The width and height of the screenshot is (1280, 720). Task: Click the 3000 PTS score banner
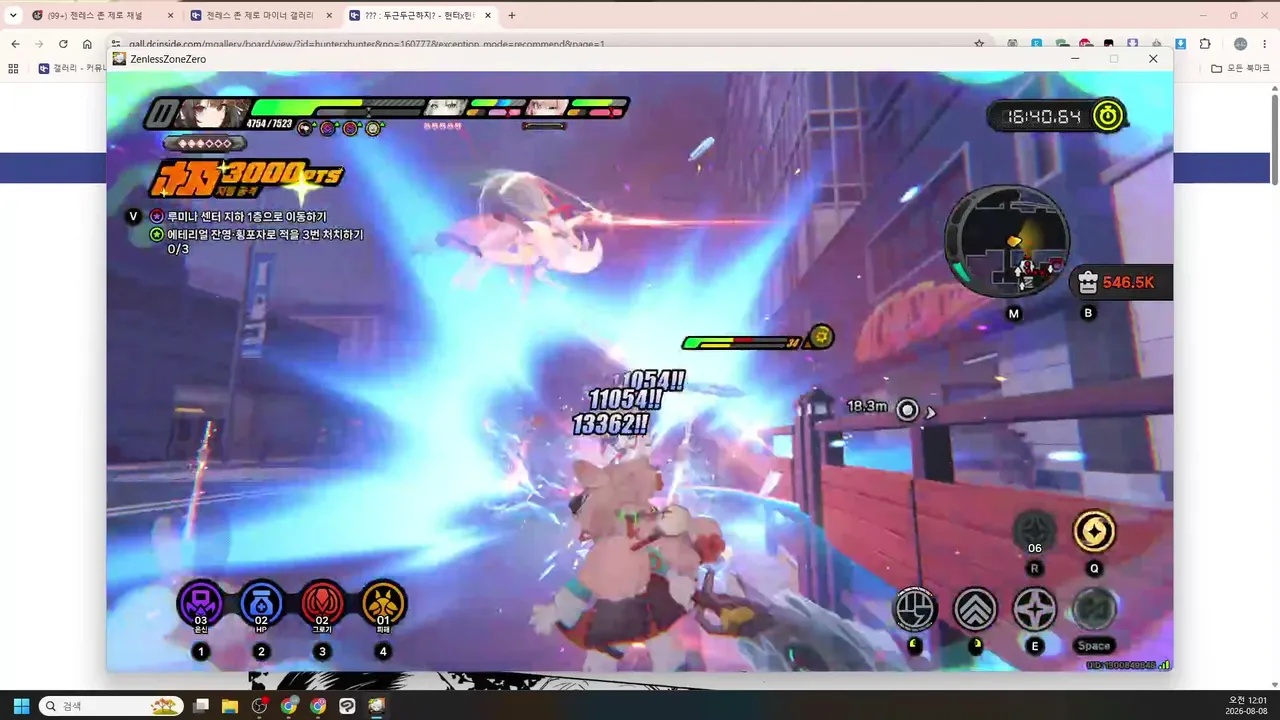(x=247, y=180)
